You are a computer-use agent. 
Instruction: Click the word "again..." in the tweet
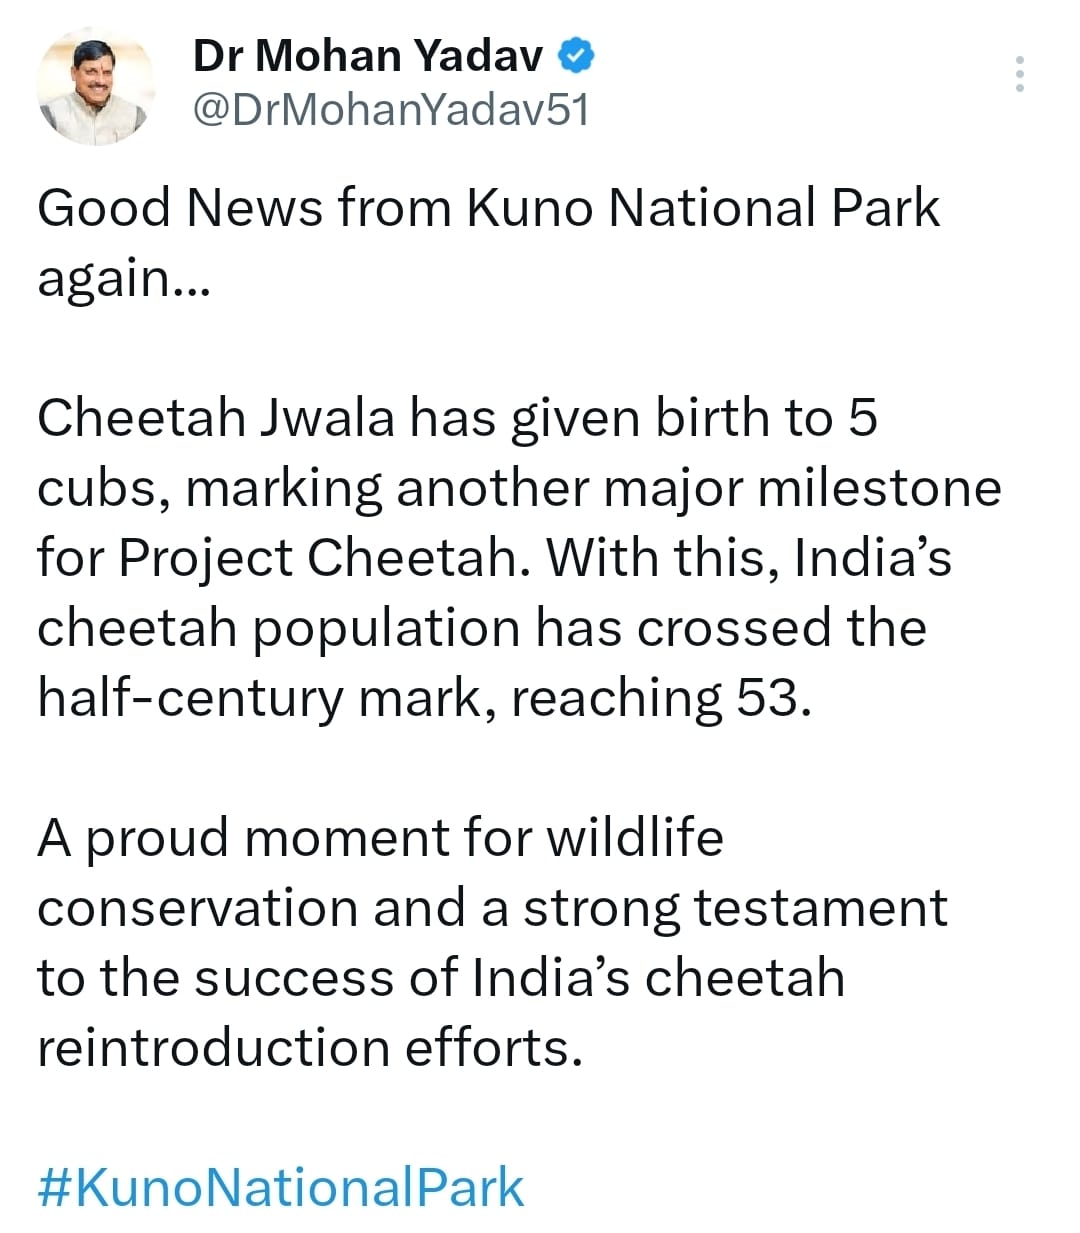[x=123, y=279]
